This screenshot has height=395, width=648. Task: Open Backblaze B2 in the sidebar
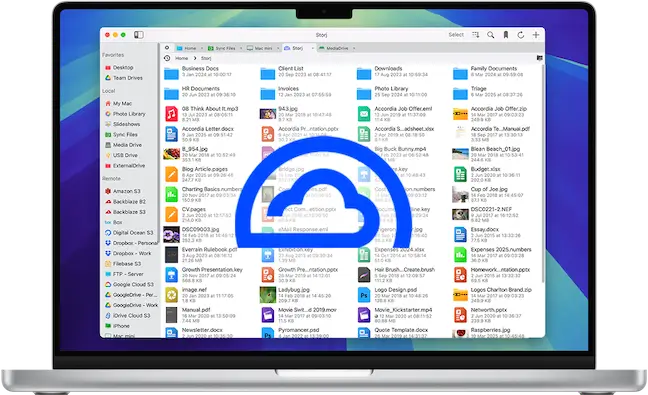pos(125,202)
